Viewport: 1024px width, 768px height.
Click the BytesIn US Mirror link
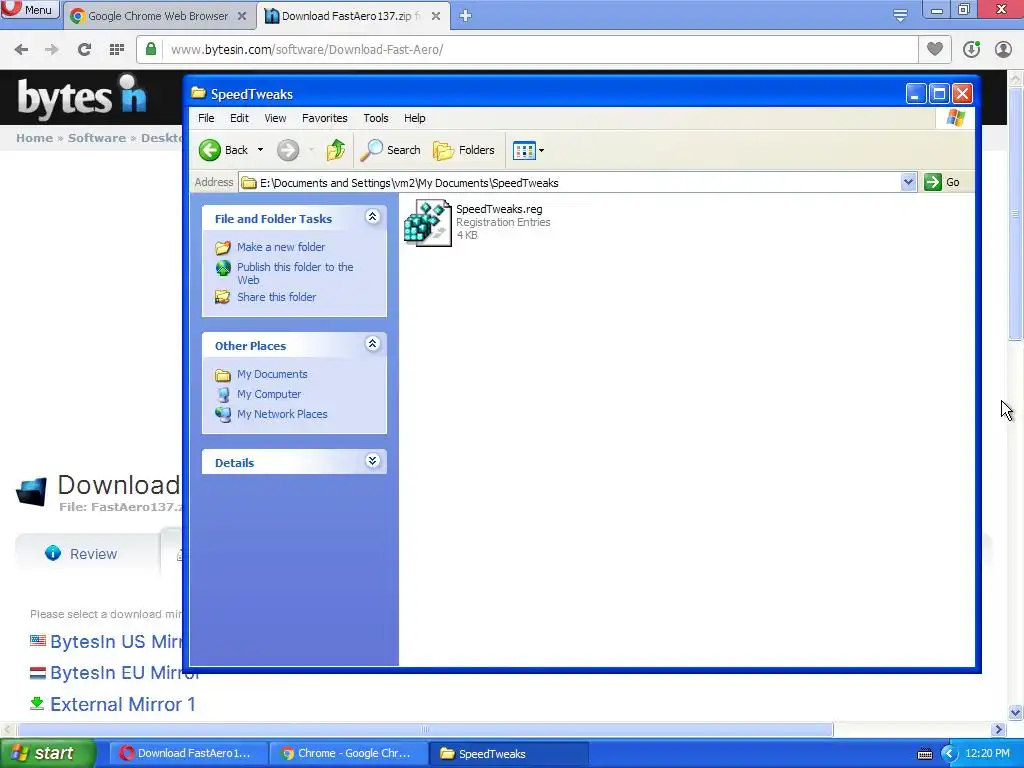116,641
